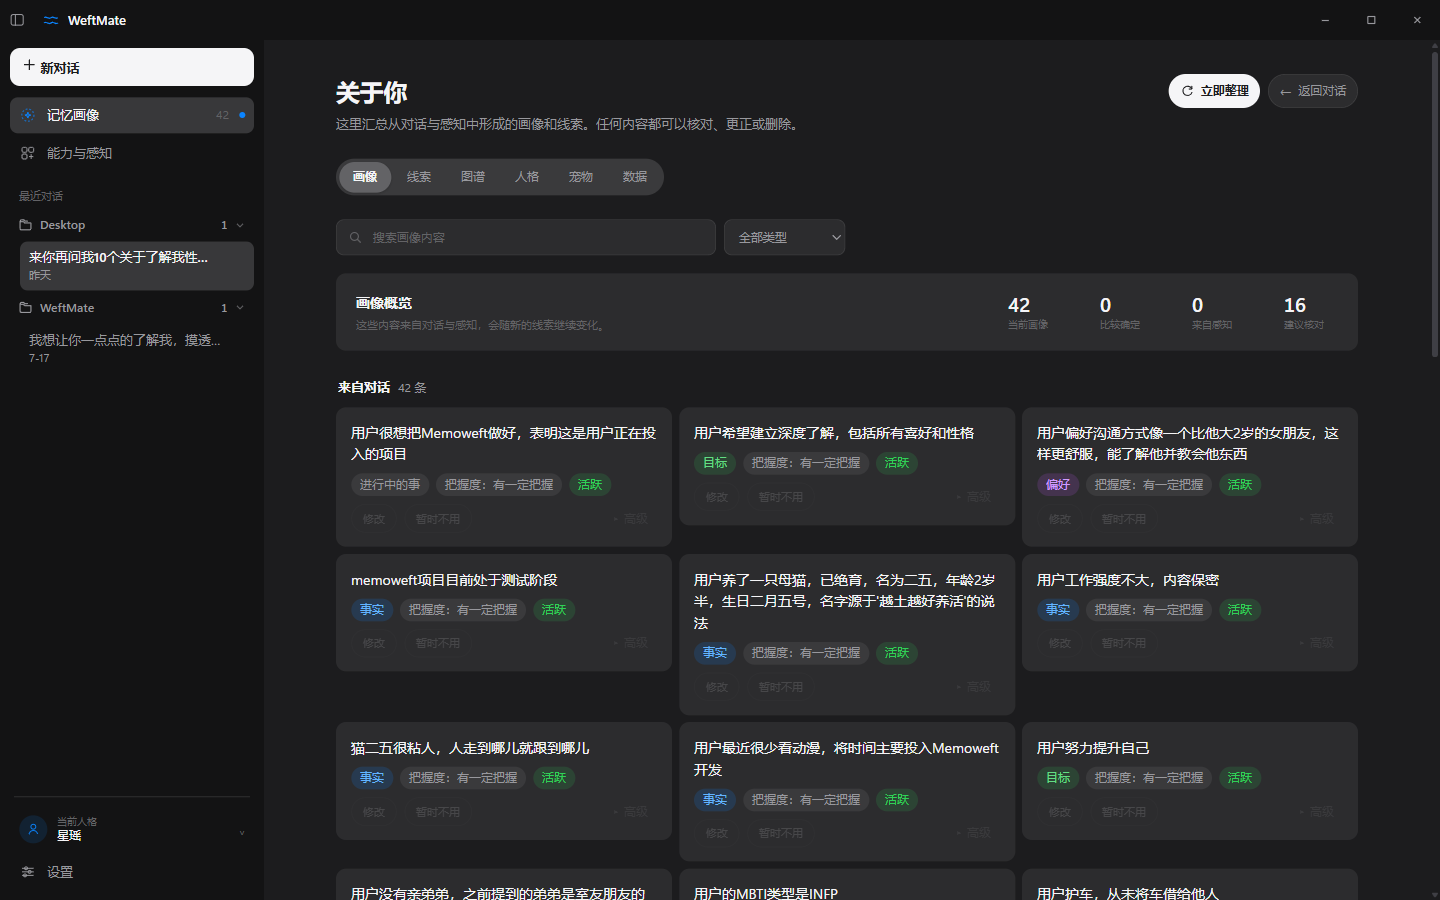1440x900 pixels.
Task: Expand 高级 on the 母猫二五 card
Action: pos(974,687)
